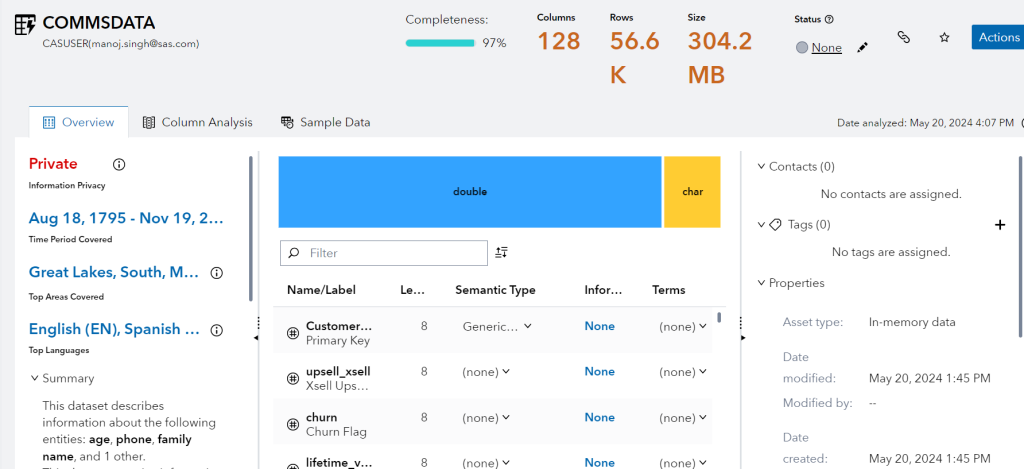Click Great Lakes, South areas value
This screenshot has height=469, width=1024.
[114, 272]
